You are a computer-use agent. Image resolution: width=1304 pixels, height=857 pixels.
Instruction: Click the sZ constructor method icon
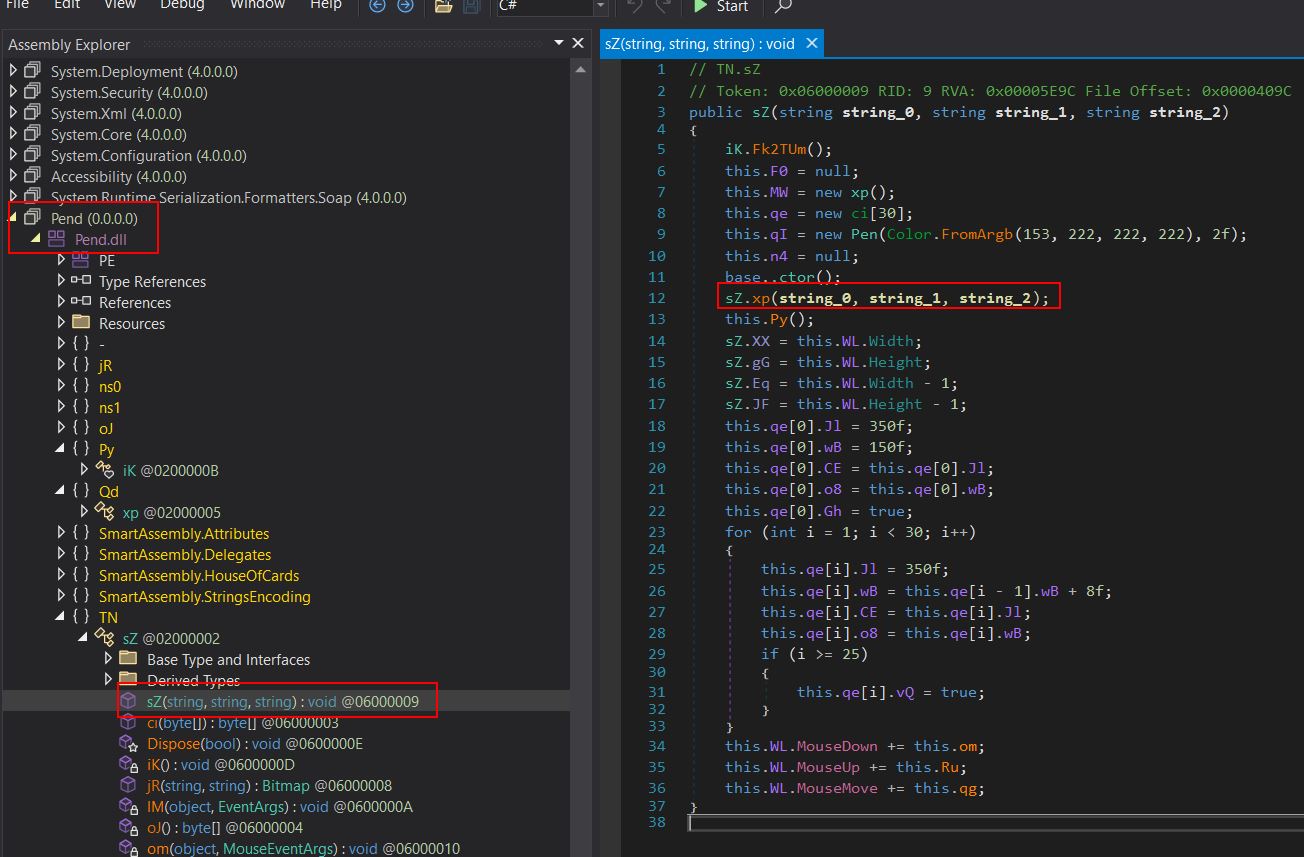coord(129,702)
